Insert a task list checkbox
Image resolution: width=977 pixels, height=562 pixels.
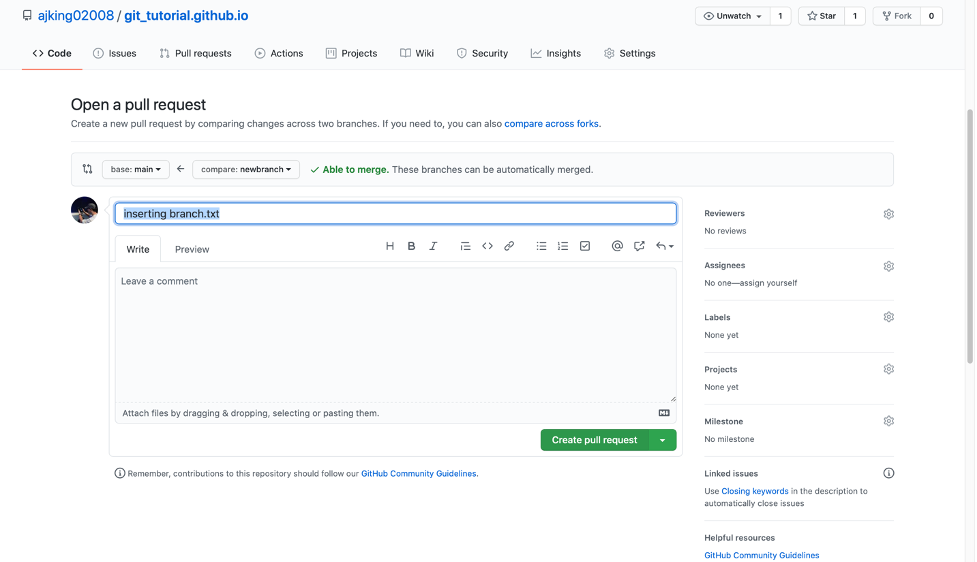585,246
